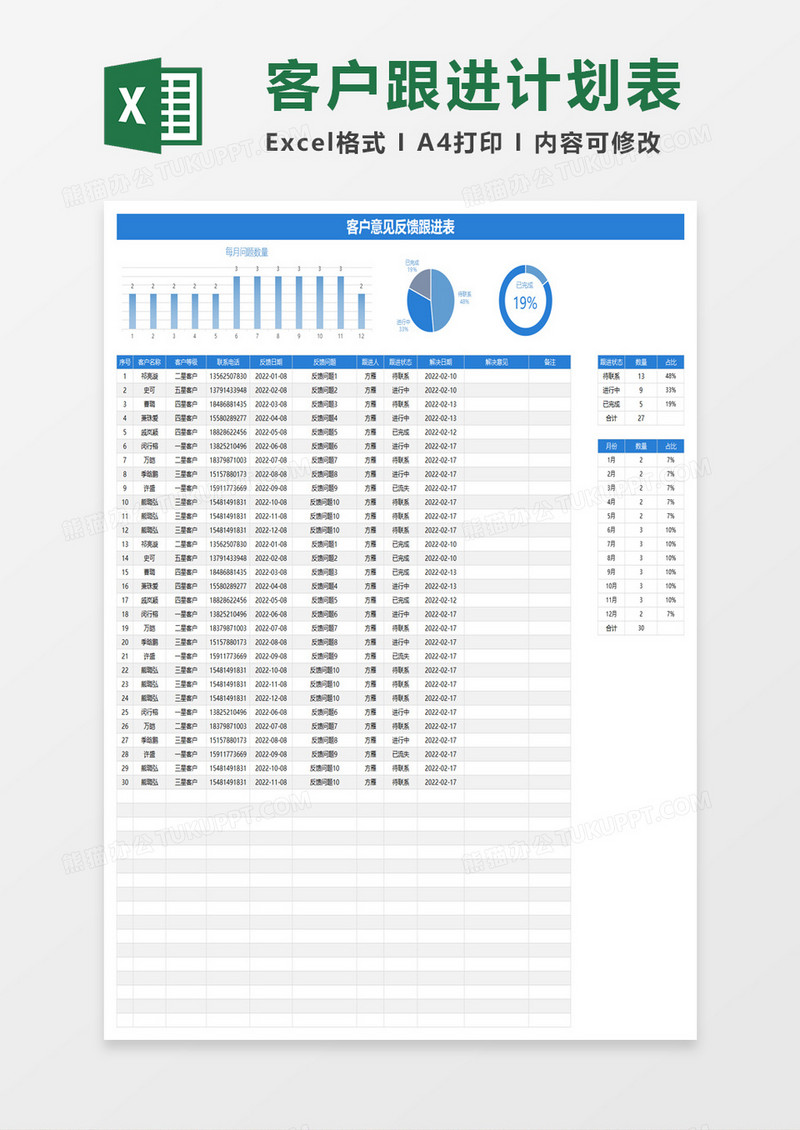Image resolution: width=800 pixels, height=1130 pixels.
Task: Click 五星客户 in row 2
Action: click(x=186, y=390)
